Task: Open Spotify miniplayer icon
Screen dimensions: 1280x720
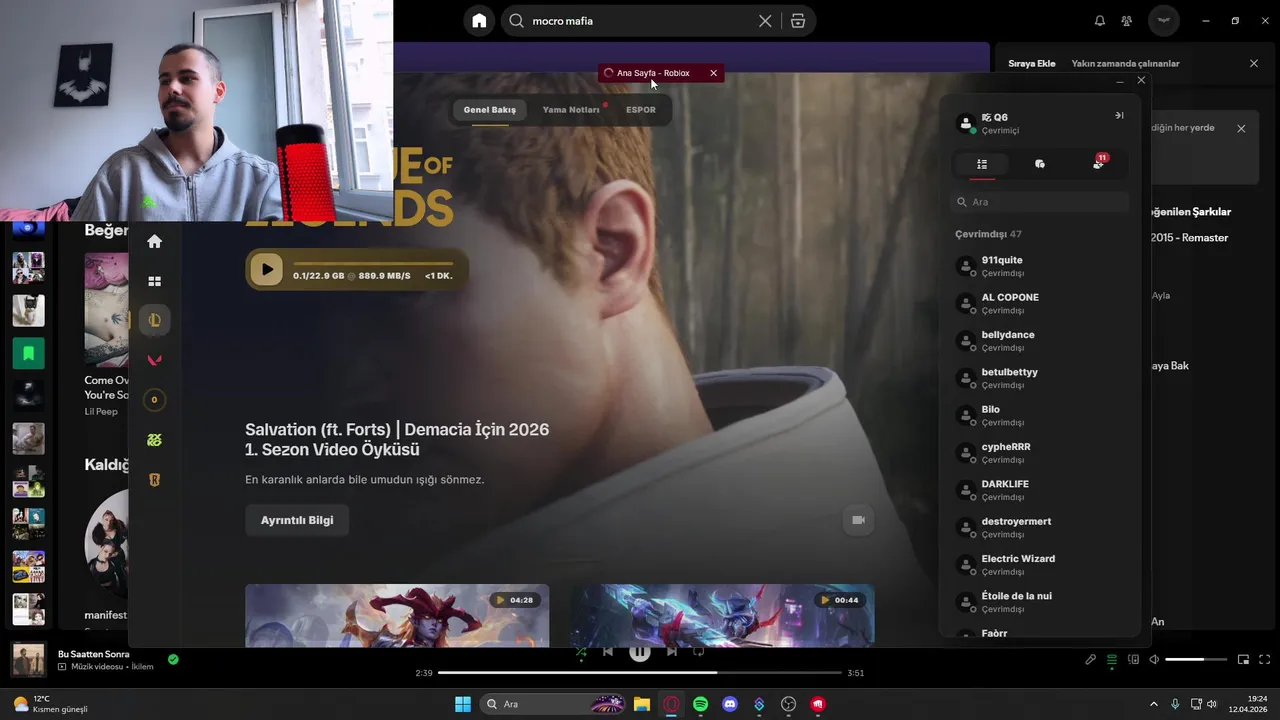Action: (x=1243, y=660)
